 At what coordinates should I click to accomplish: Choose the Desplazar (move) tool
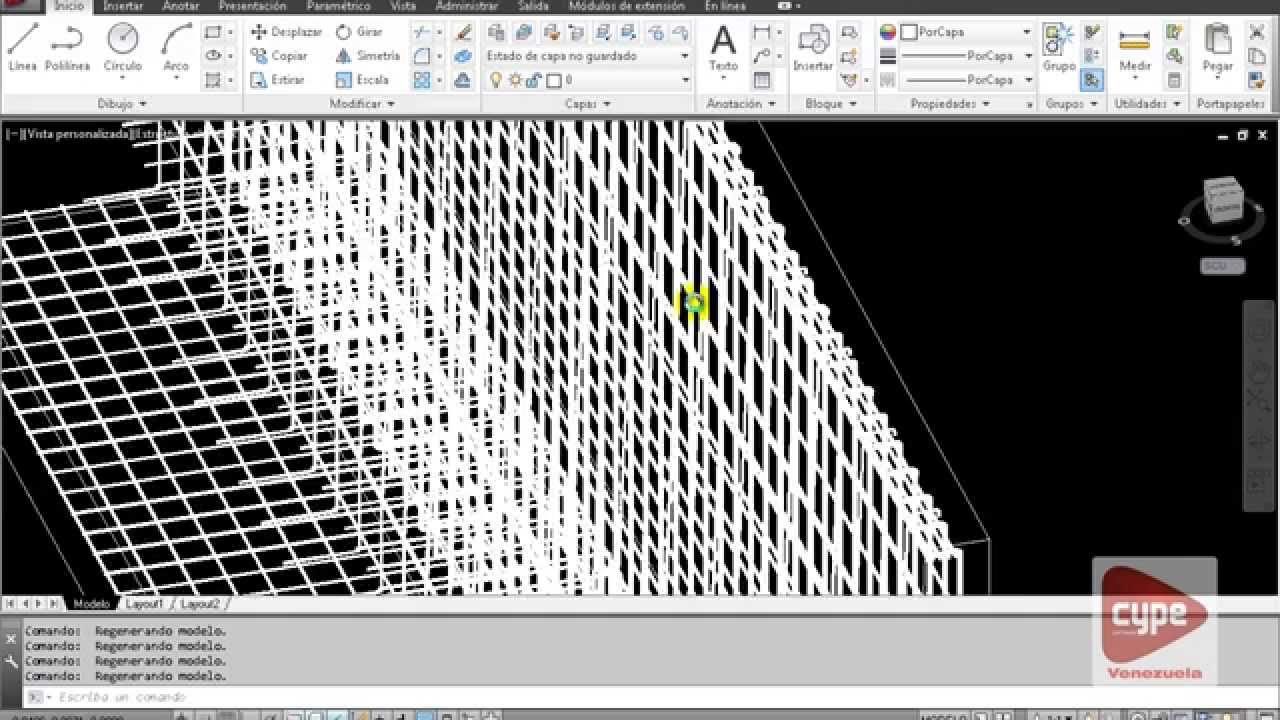(286, 32)
